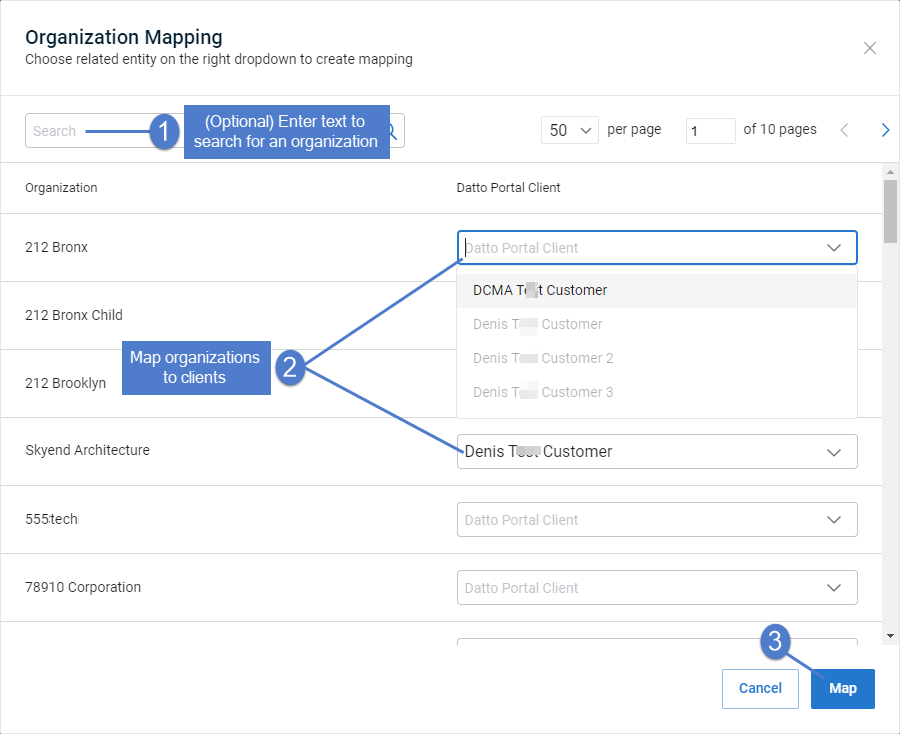This screenshot has width=900, height=734.
Task: Click the Skyend Architecture organization name
Action: point(87,451)
